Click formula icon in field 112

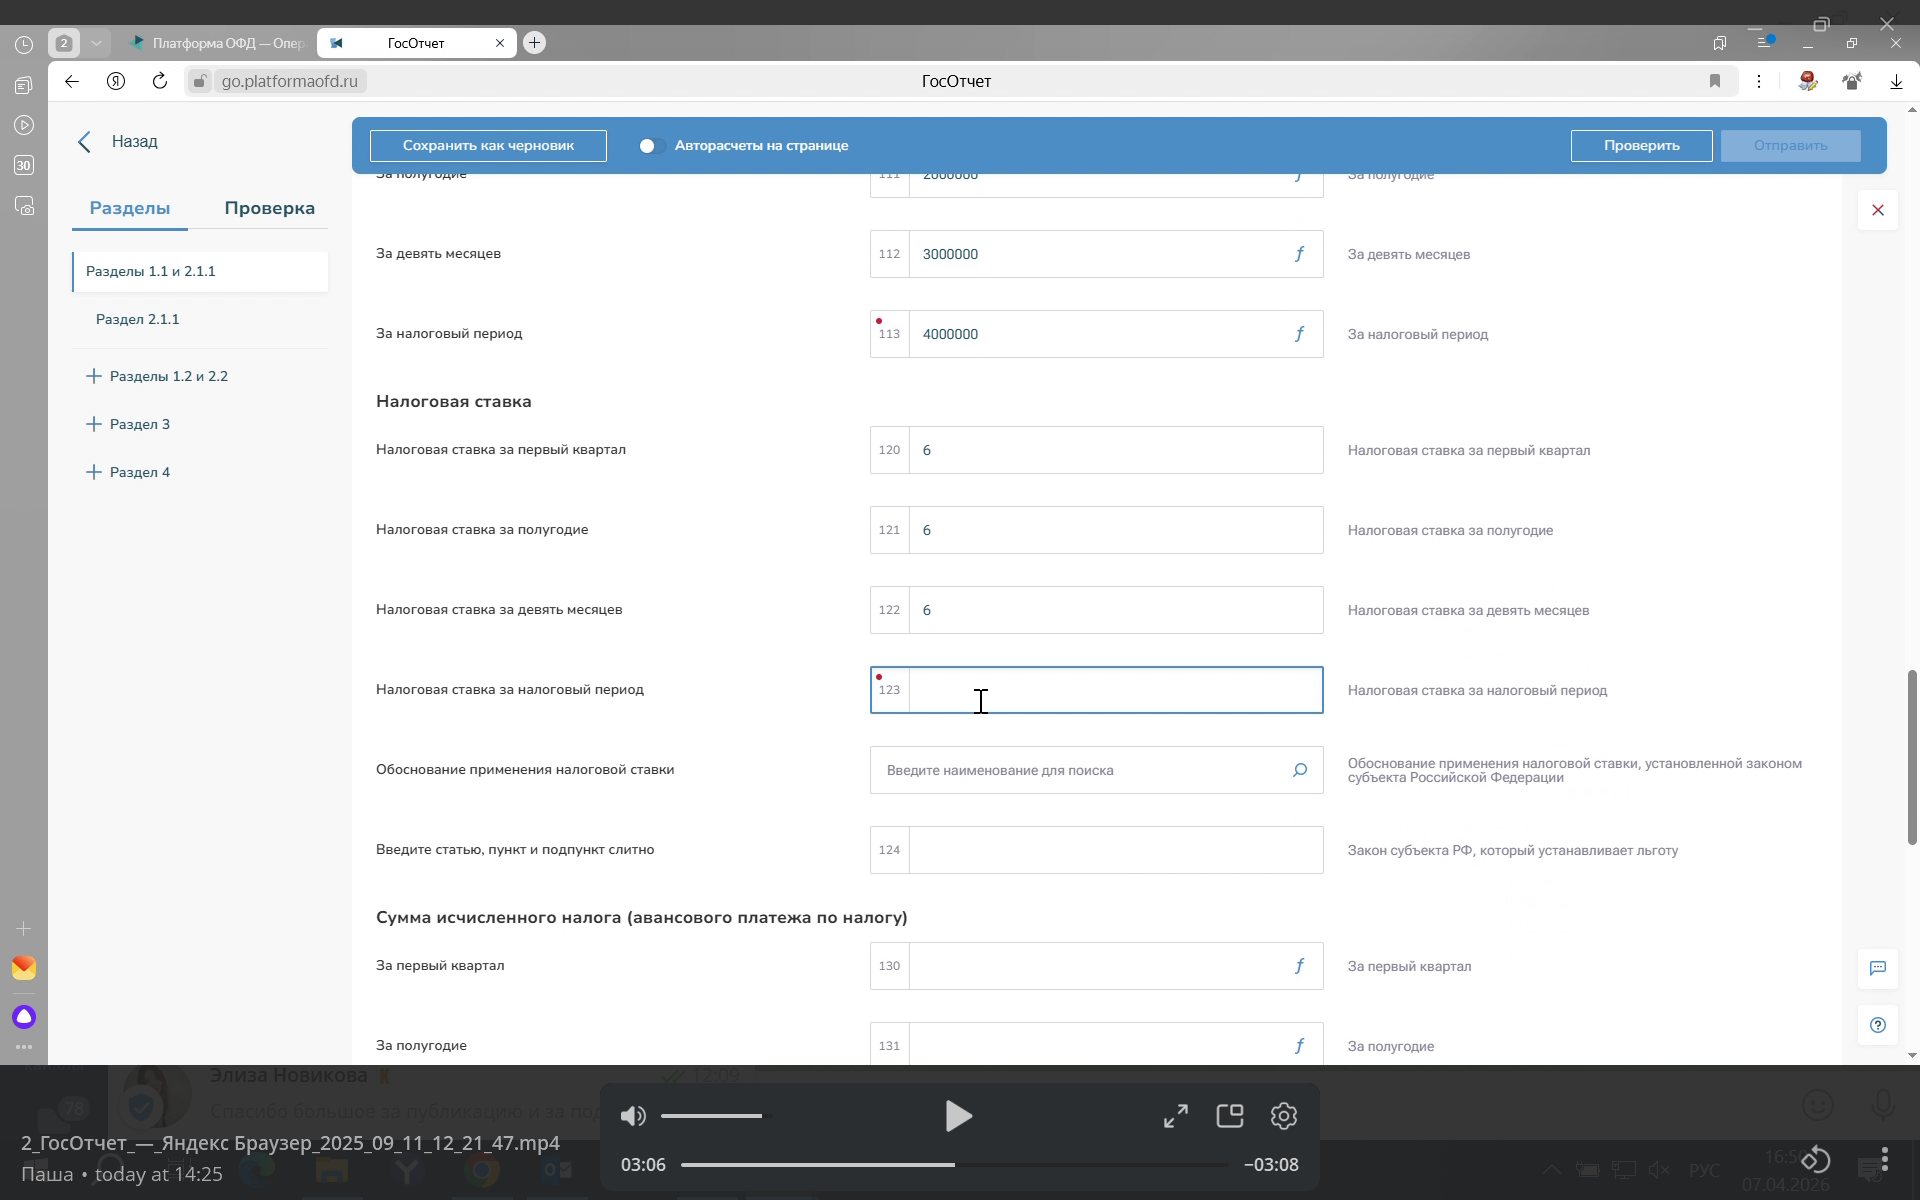(1299, 254)
